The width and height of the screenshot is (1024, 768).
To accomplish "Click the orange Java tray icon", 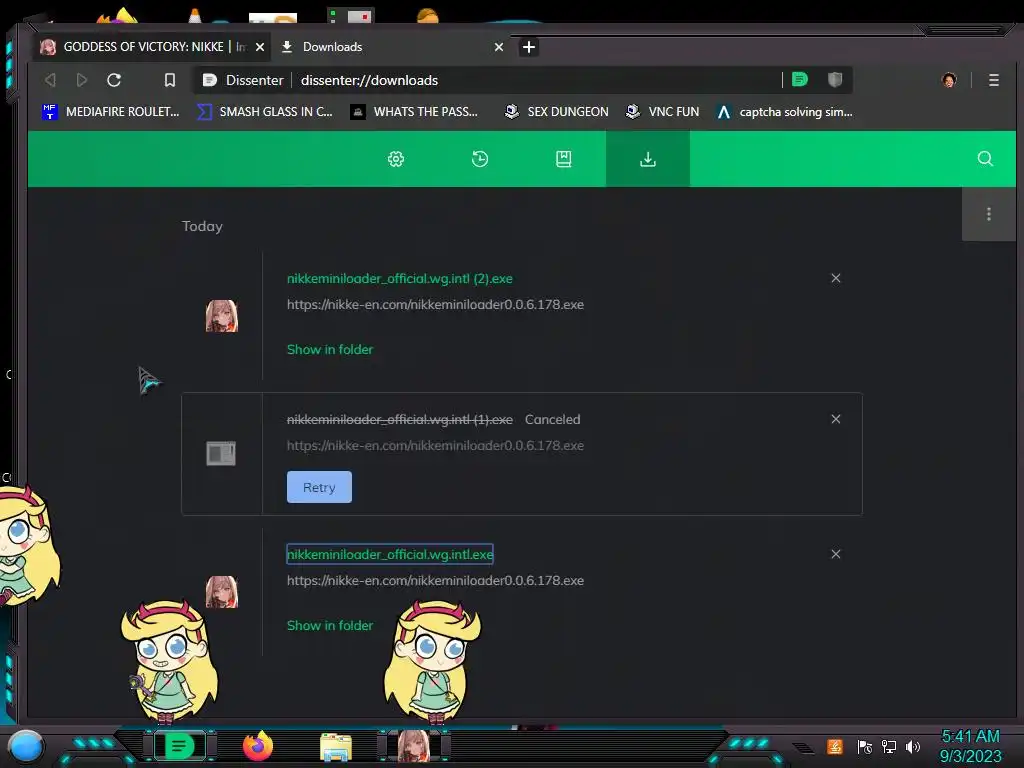I will [835, 746].
